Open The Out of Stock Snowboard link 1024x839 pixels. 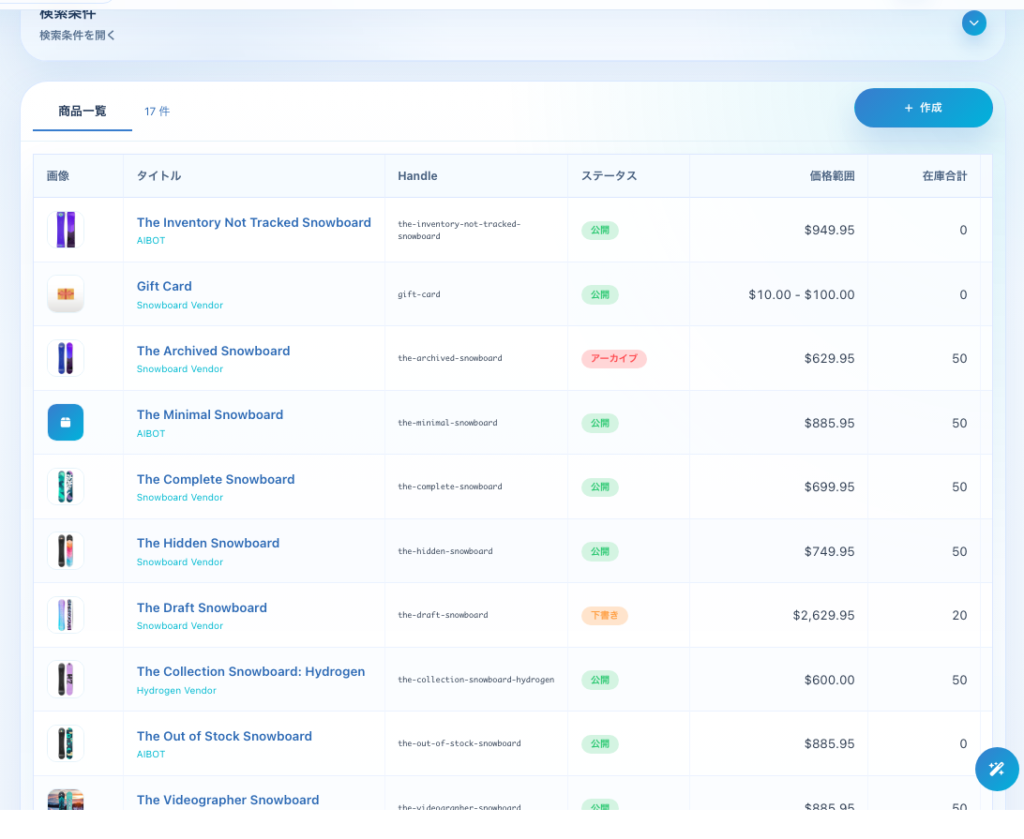coord(224,736)
